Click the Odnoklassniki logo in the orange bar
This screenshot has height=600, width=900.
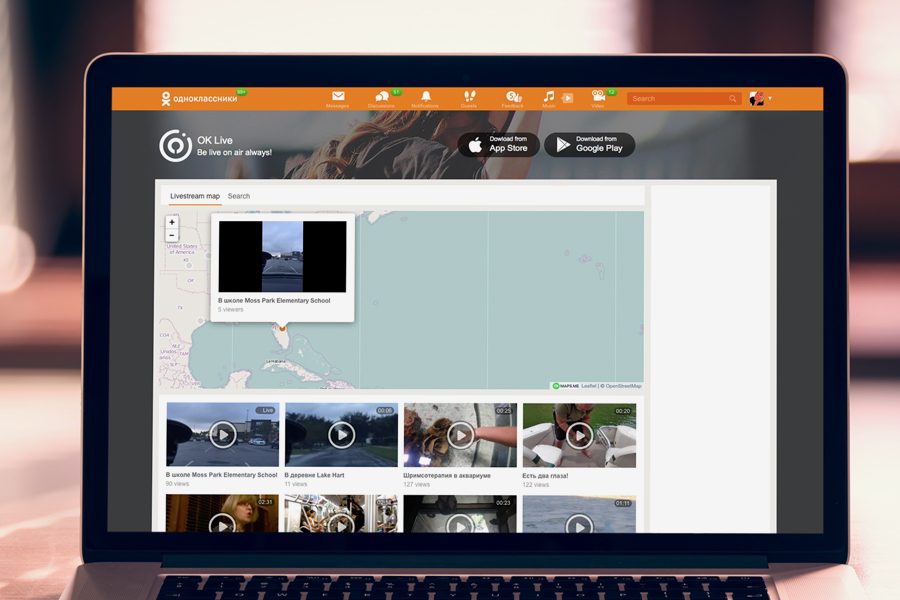pyautogui.click(x=199, y=99)
